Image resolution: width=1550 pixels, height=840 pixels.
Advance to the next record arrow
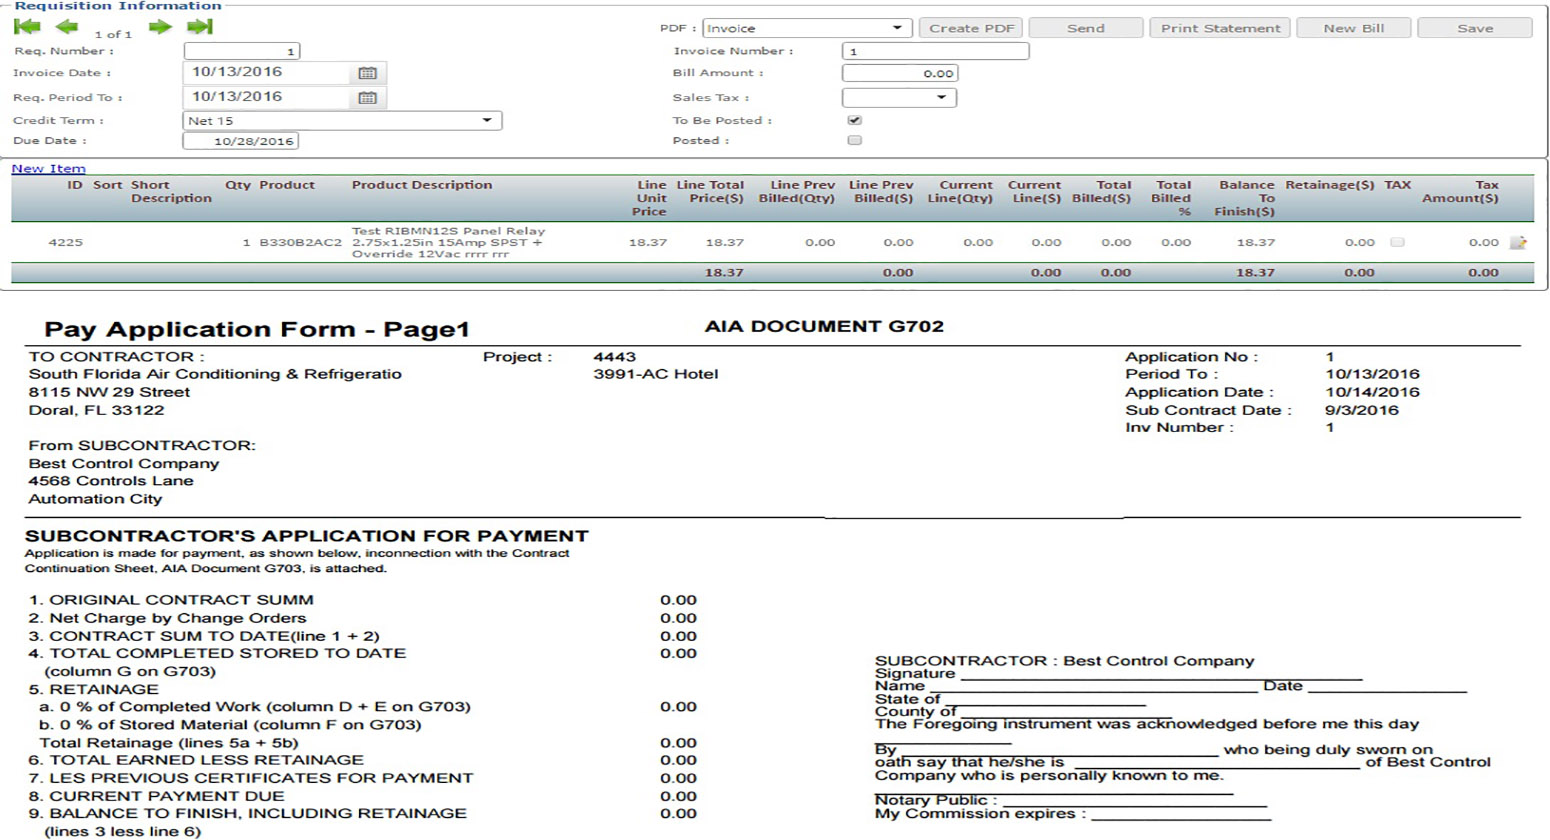pyautogui.click(x=160, y=27)
